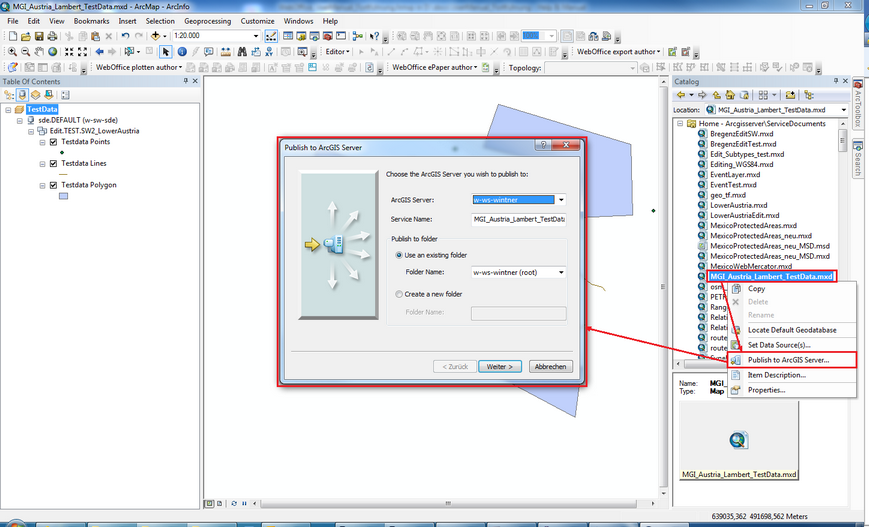The image size is (869, 527).
Task: Open the Editor Toolbar icon next to scale
Action: (x=271, y=36)
